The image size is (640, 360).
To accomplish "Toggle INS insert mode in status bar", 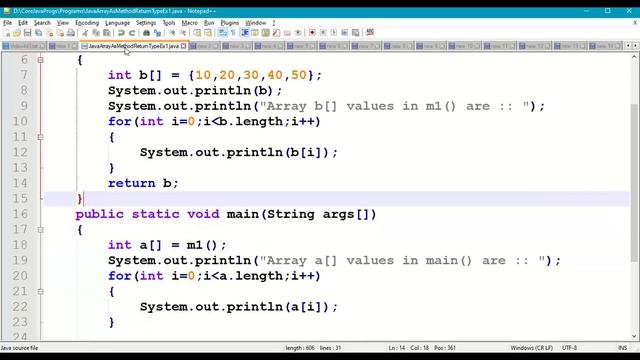I will pos(622,348).
